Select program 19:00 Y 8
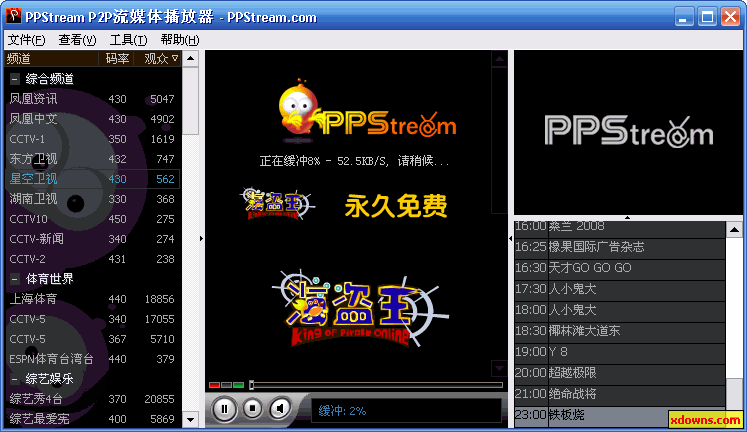 pos(620,352)
